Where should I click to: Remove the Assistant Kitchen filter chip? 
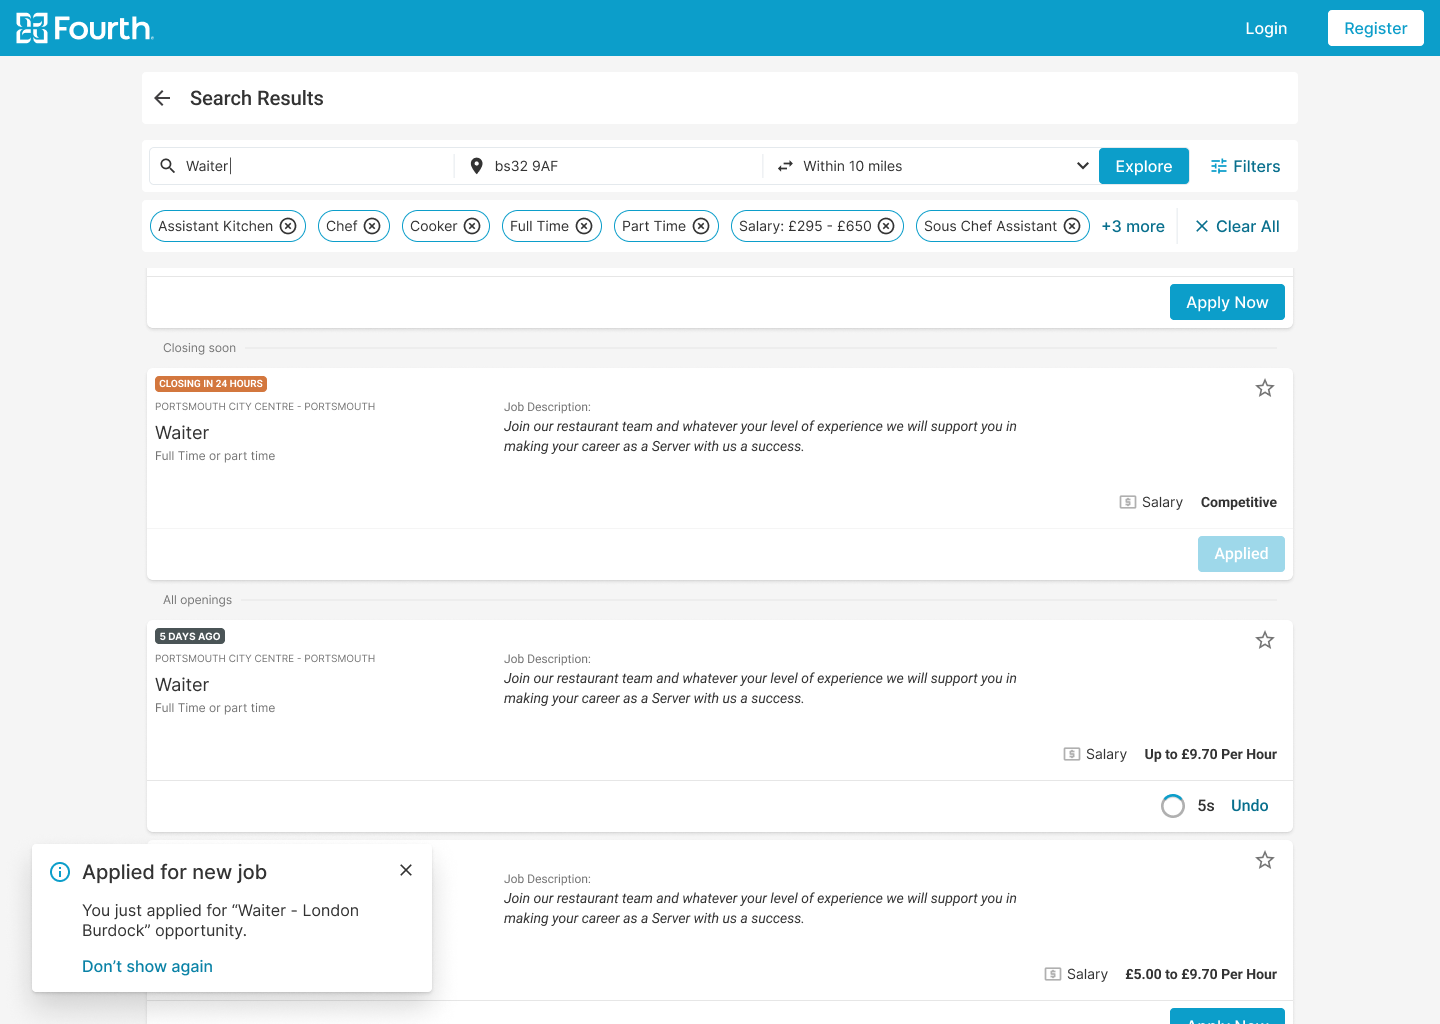[x=288, y=226]
